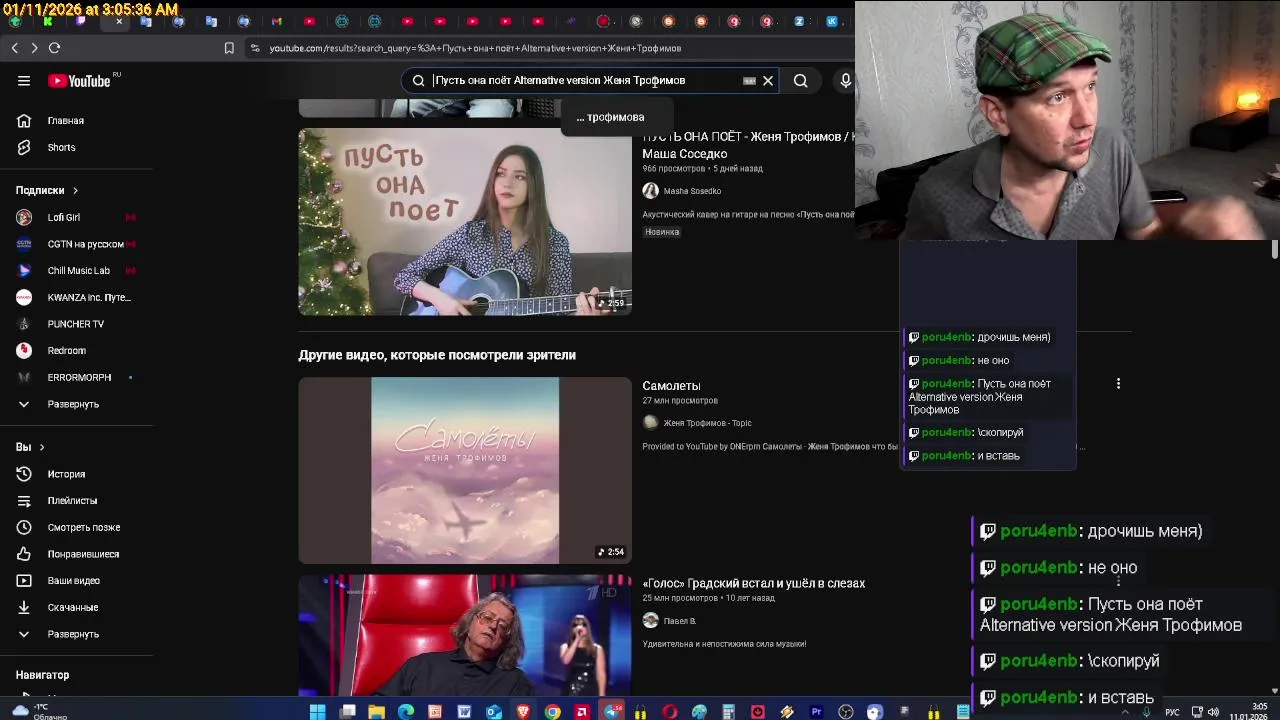Open Смотреть позже in the sidebar
The height and width of the screenshot is (720, 1280).
pos(77,527)
